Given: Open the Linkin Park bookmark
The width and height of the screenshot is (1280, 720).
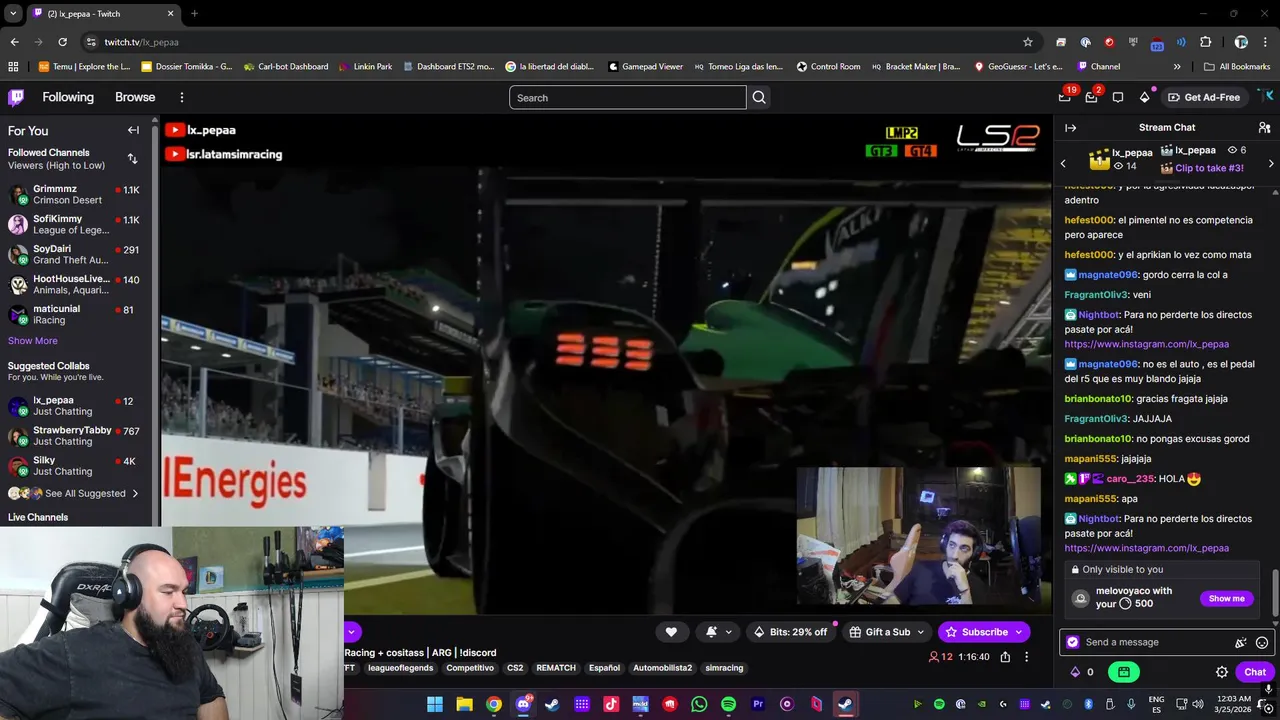Looking at the screenshot, I should point(365,67).
